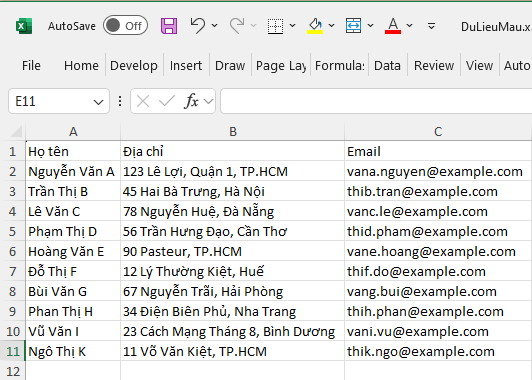Select the View tab
This screenshot has width=532, height=380.
coord(479,65)
